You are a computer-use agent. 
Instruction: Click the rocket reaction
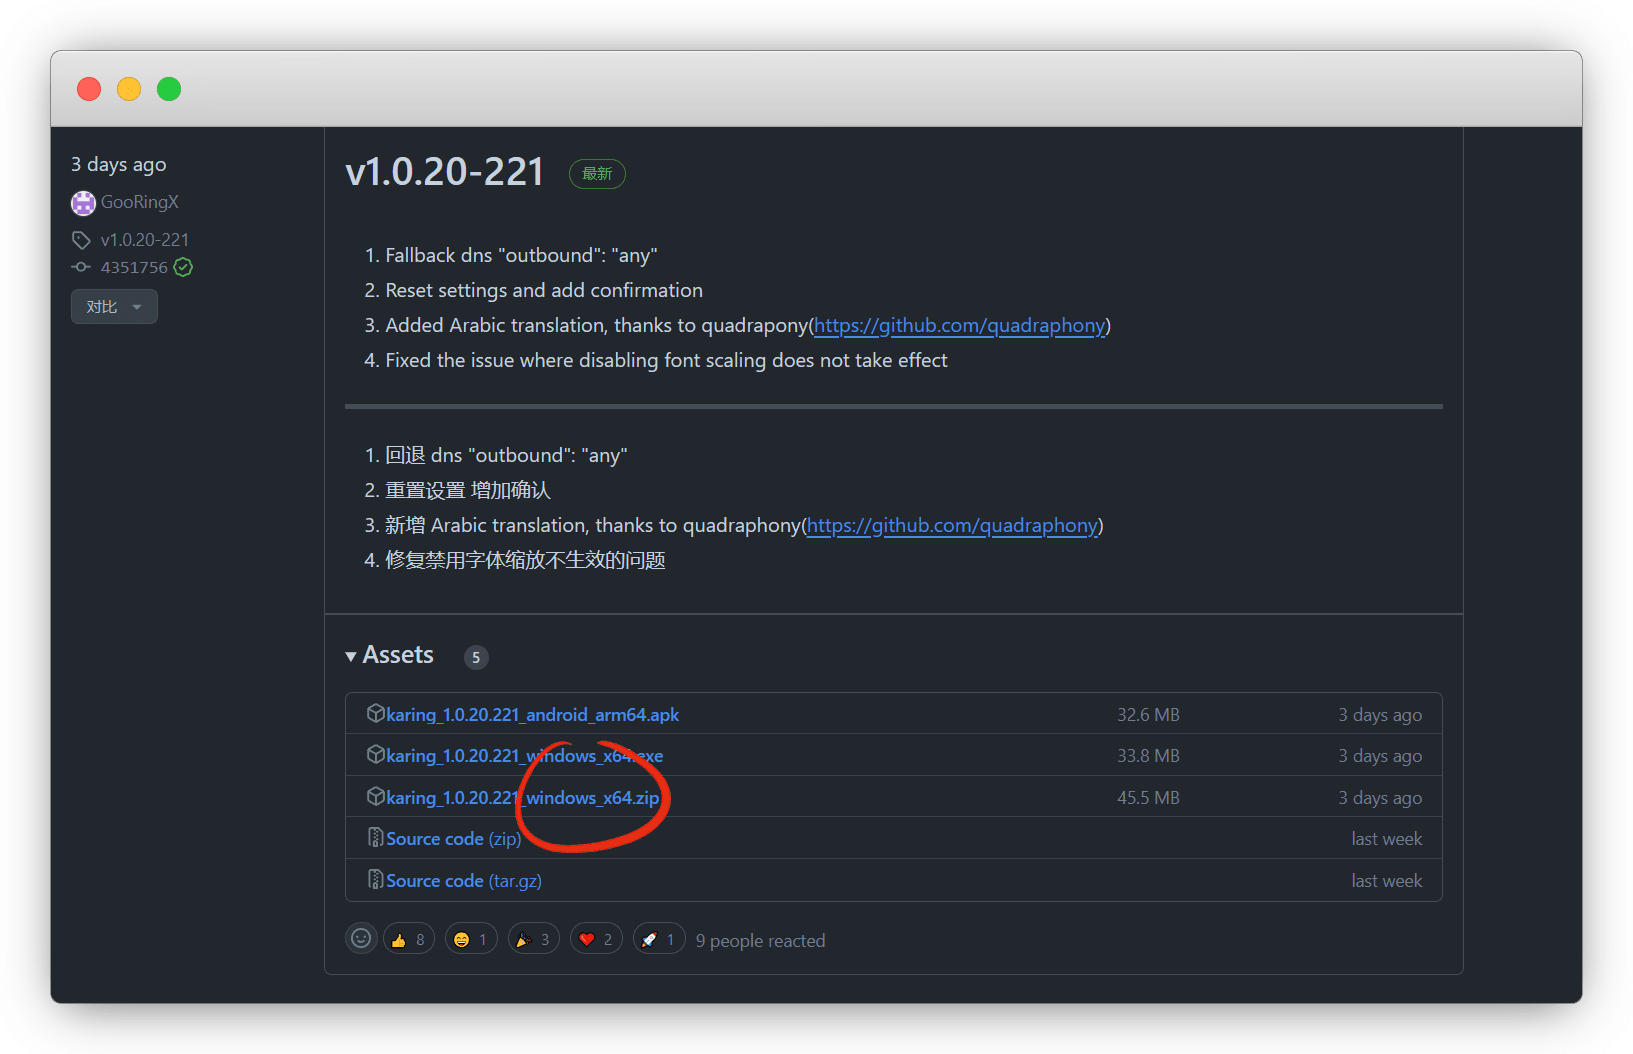[659, 939]
